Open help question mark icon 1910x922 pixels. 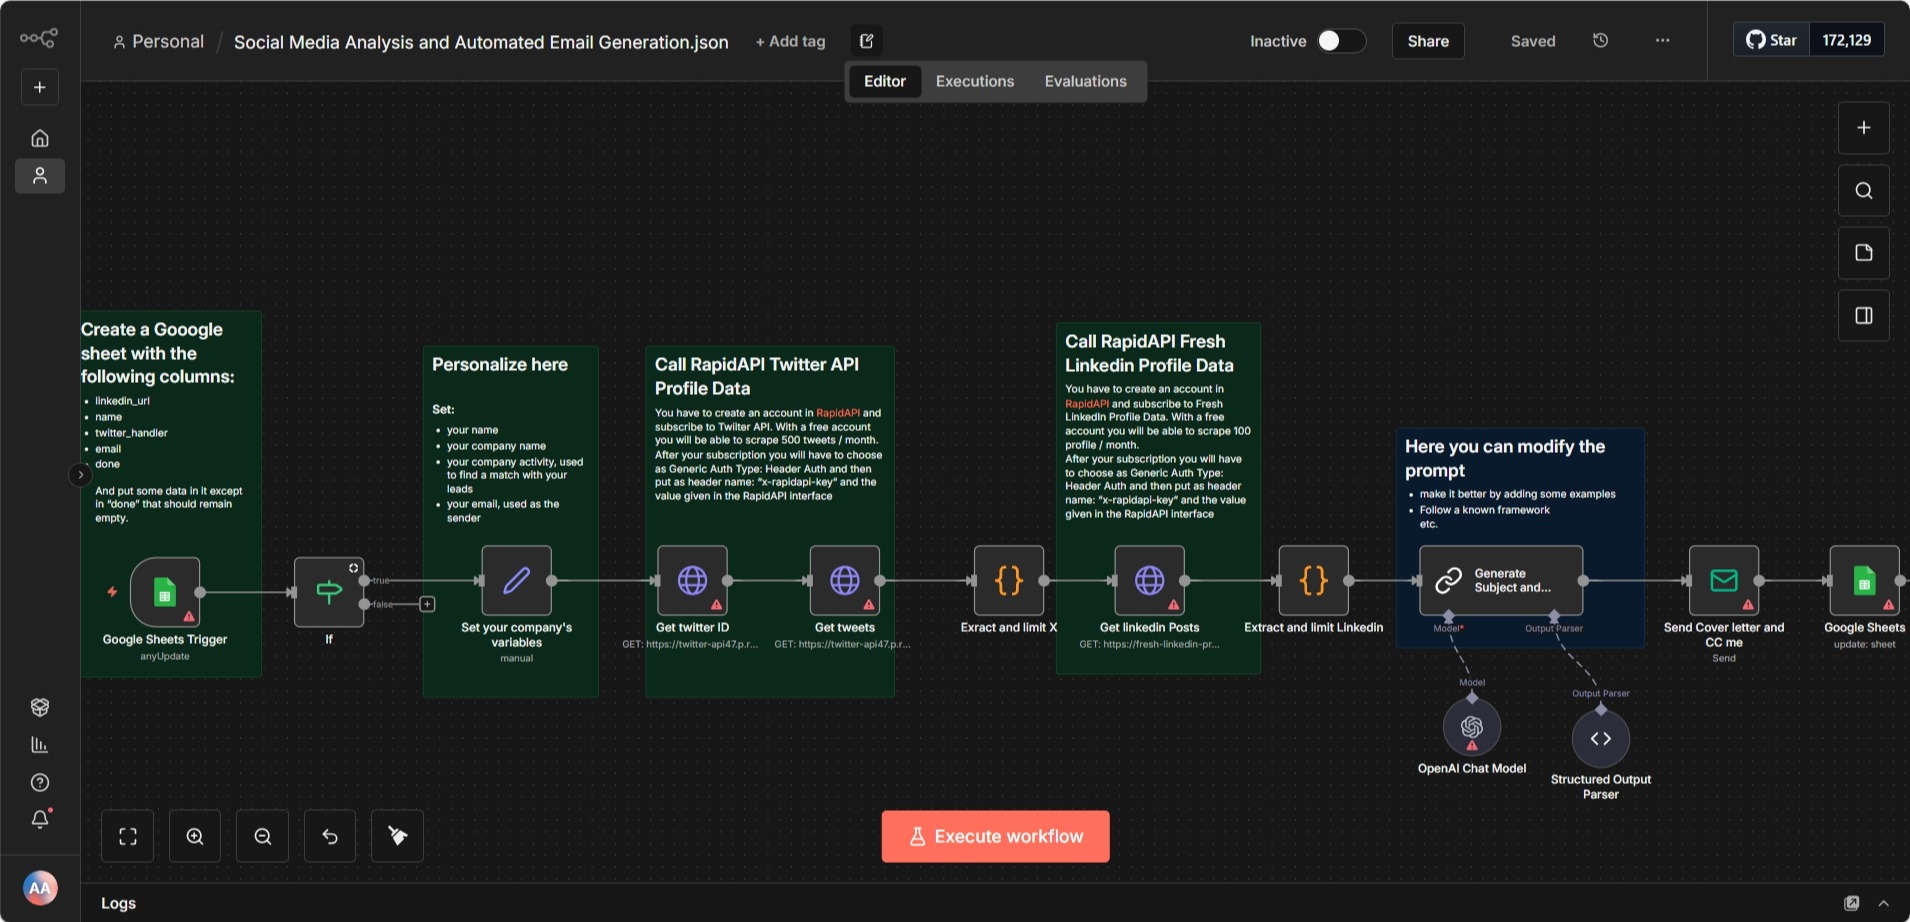(x=40, y=783)
